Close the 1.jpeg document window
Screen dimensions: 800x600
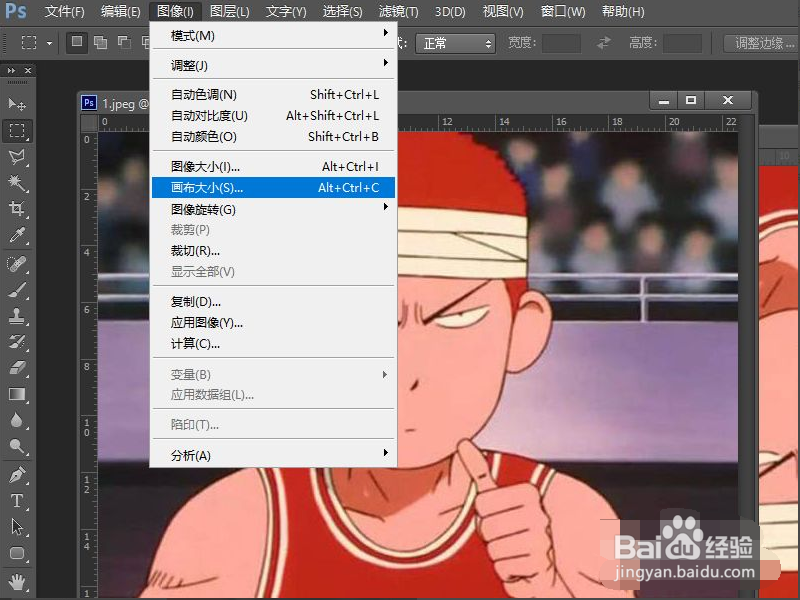pos(728,101)
